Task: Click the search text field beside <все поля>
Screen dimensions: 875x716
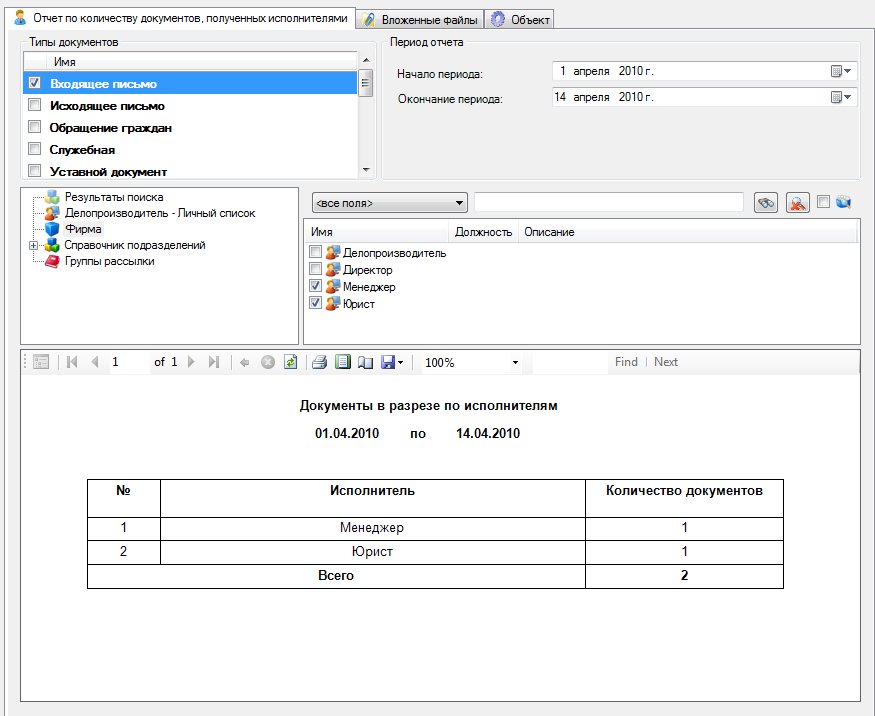Action: click(x=608, y=203)
